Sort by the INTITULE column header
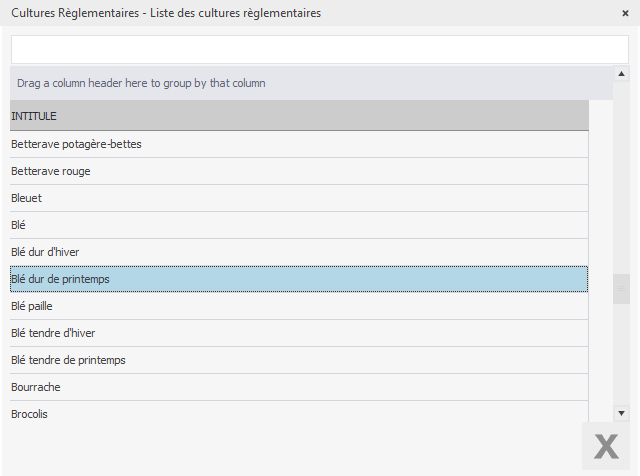Viewport: 640px width, 476px height. pyautogui.click(x=299, y=116)
